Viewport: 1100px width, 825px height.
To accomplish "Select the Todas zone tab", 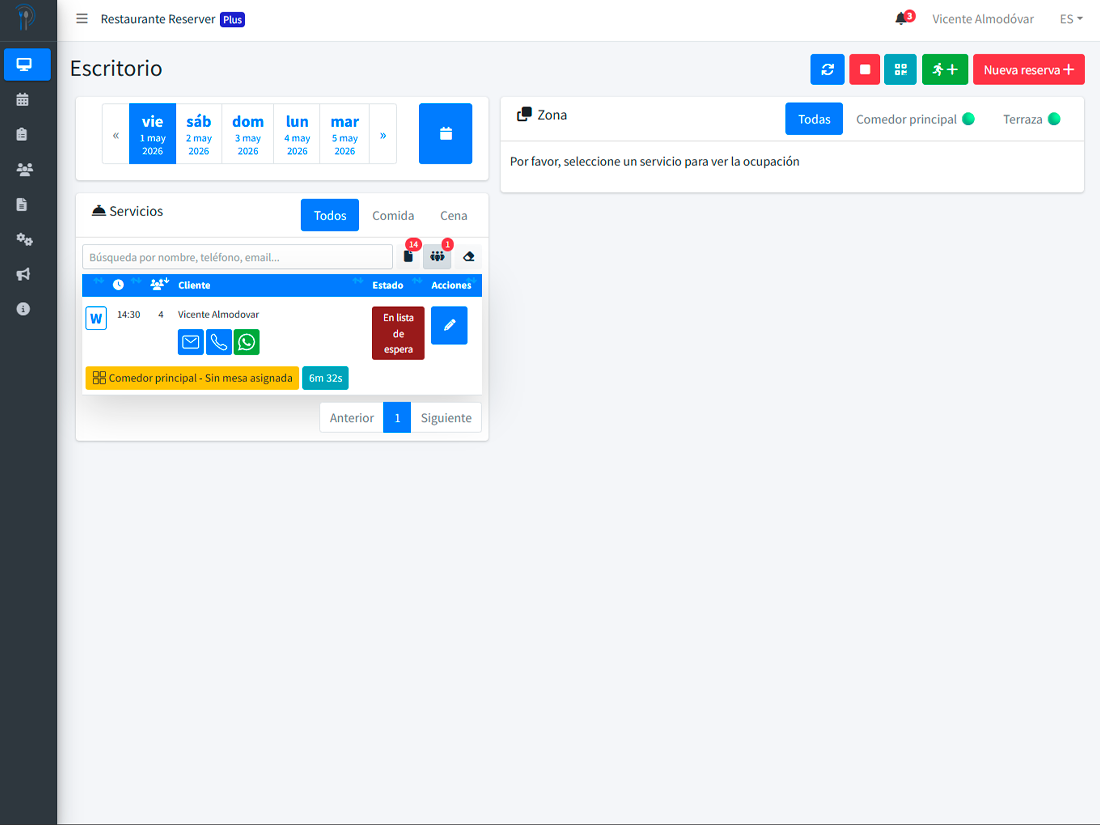I will pyautogui.click(x=814, y=119).
